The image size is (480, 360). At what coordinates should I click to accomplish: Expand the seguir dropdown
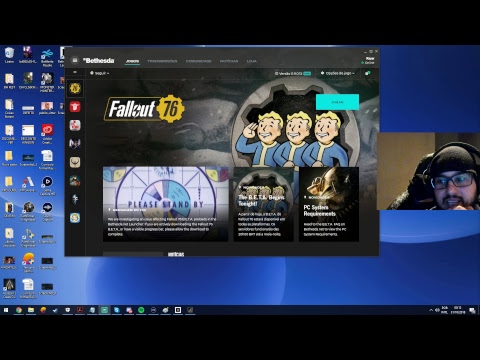[x=99, y=73]
